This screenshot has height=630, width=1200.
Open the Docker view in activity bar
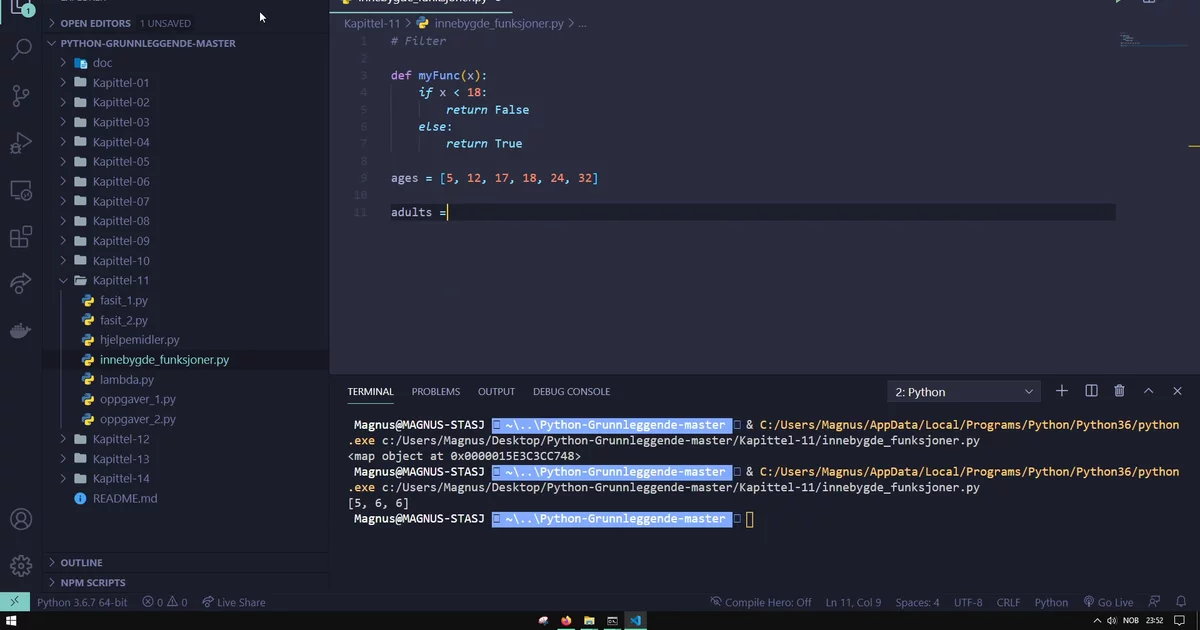tap(20, 331)
